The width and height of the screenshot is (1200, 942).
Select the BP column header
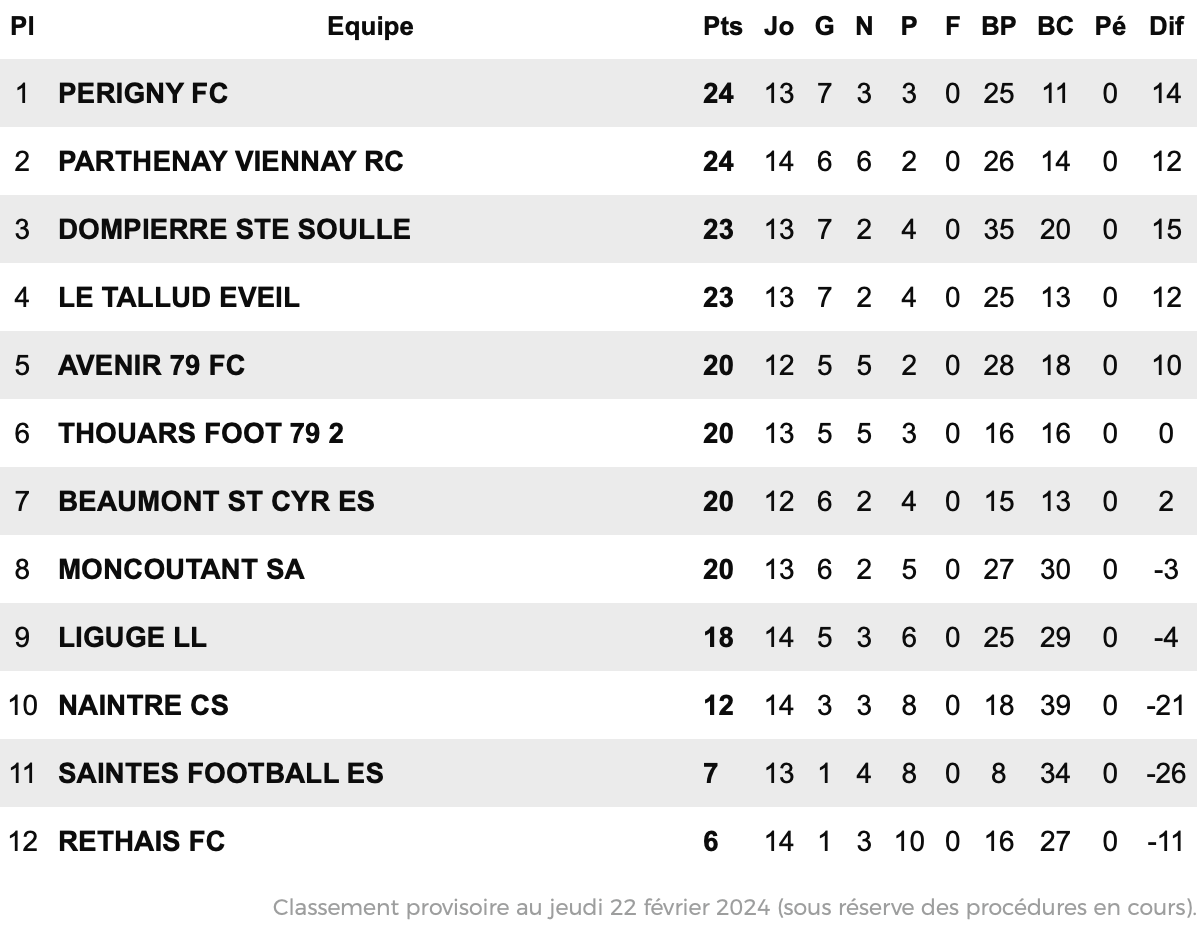998,27
